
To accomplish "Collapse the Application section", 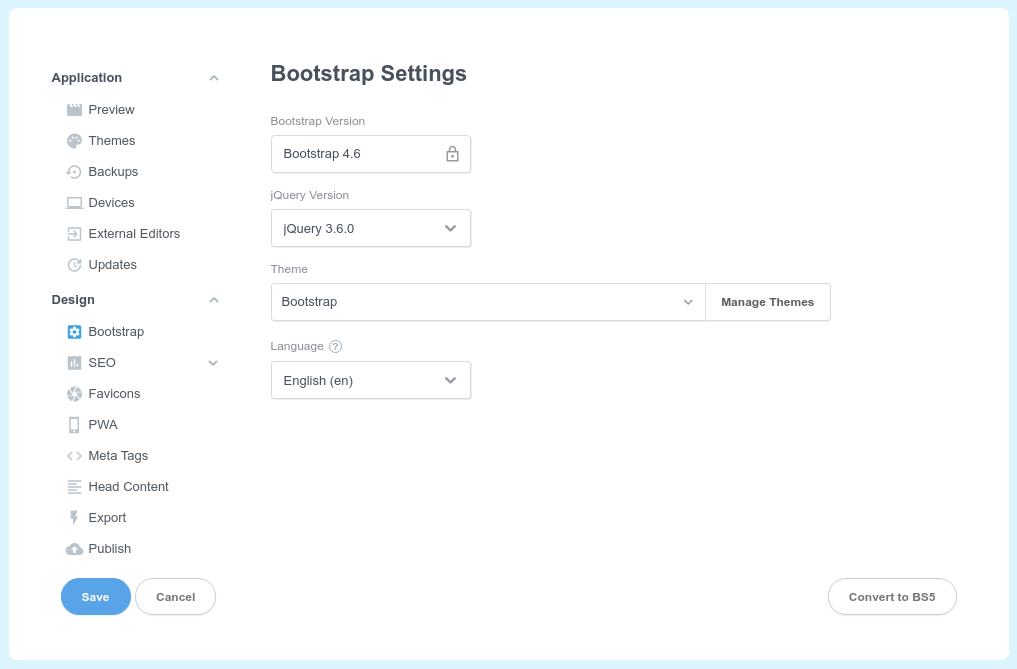I will [x=213, y=77].
